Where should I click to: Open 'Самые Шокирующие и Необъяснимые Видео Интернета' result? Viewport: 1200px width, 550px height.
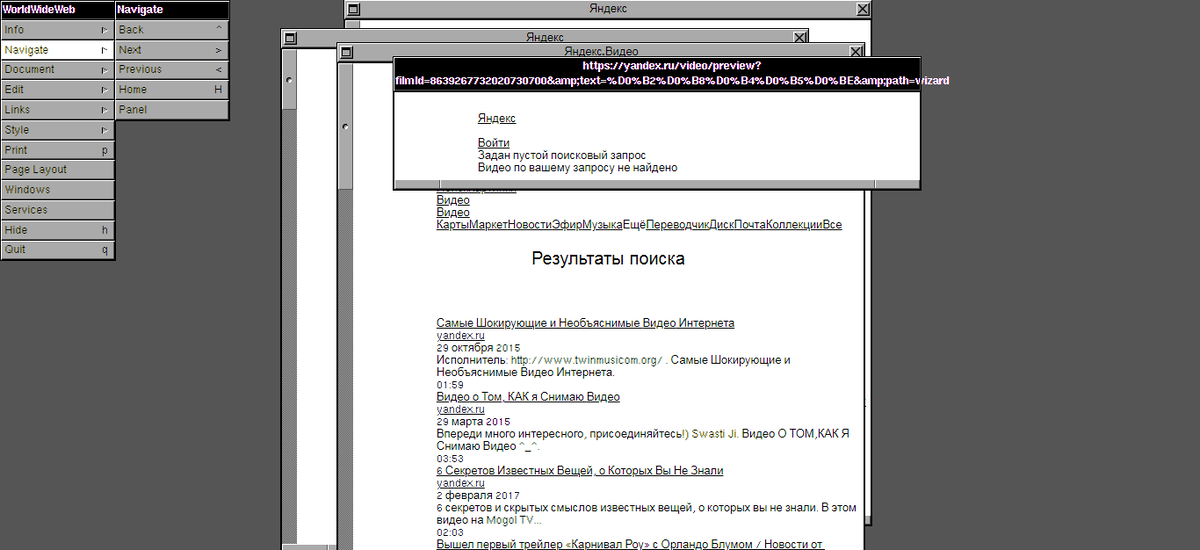585,323
